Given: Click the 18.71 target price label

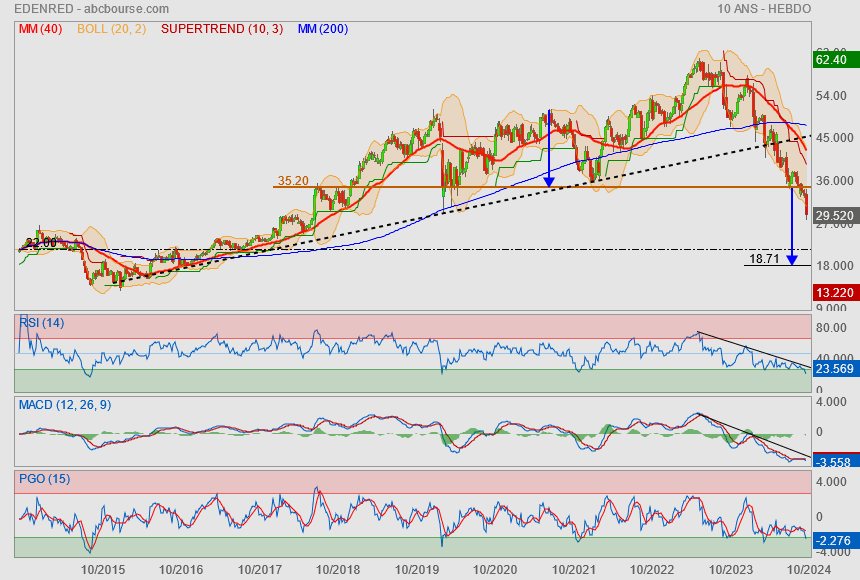Looking at the screenshot, I should click(x=763, y=259).
